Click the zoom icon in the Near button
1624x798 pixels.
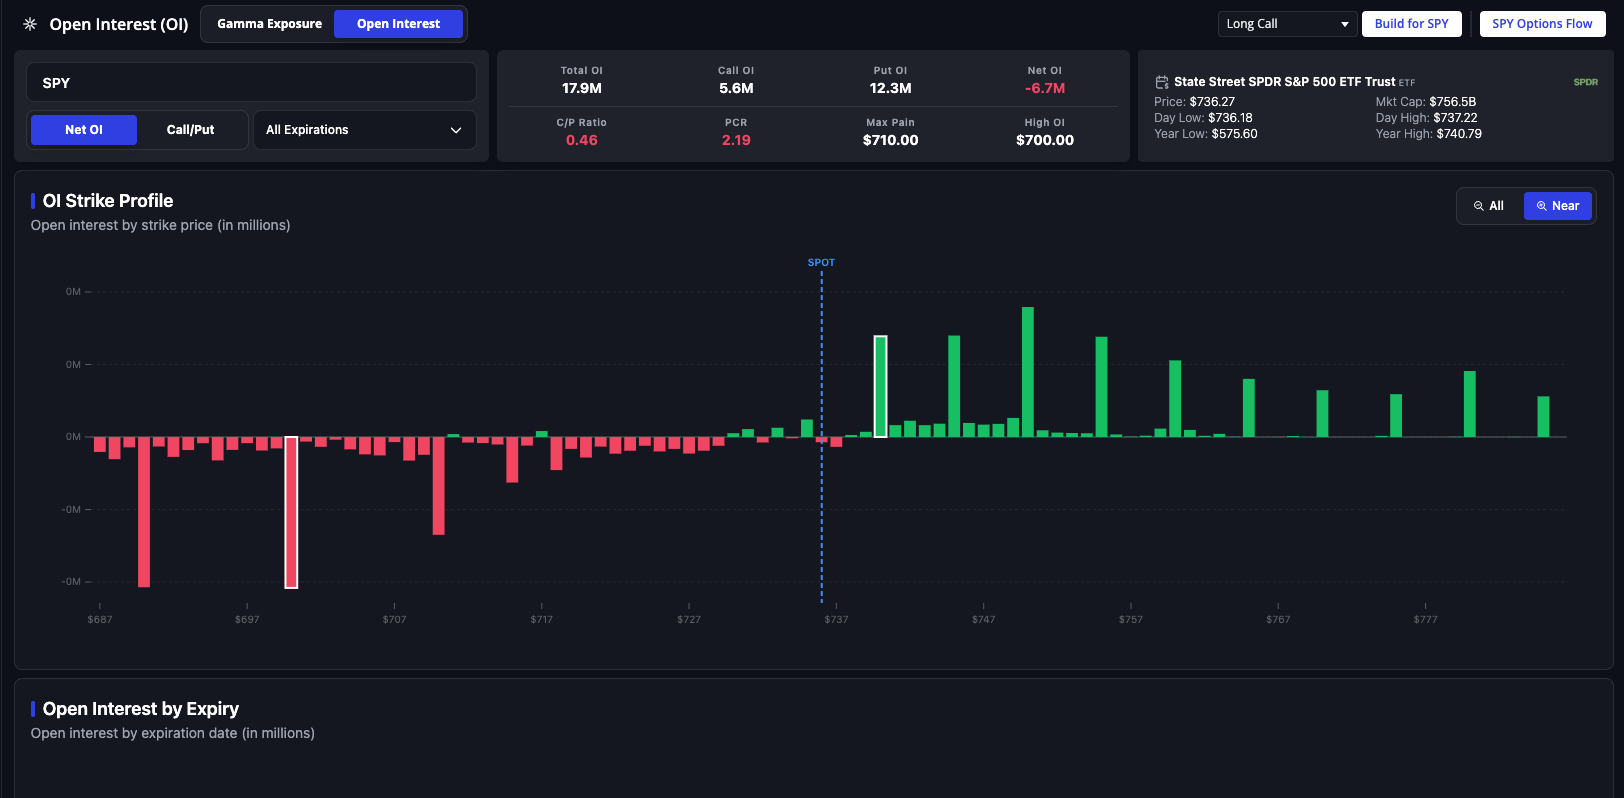(x=1541, y=206)
